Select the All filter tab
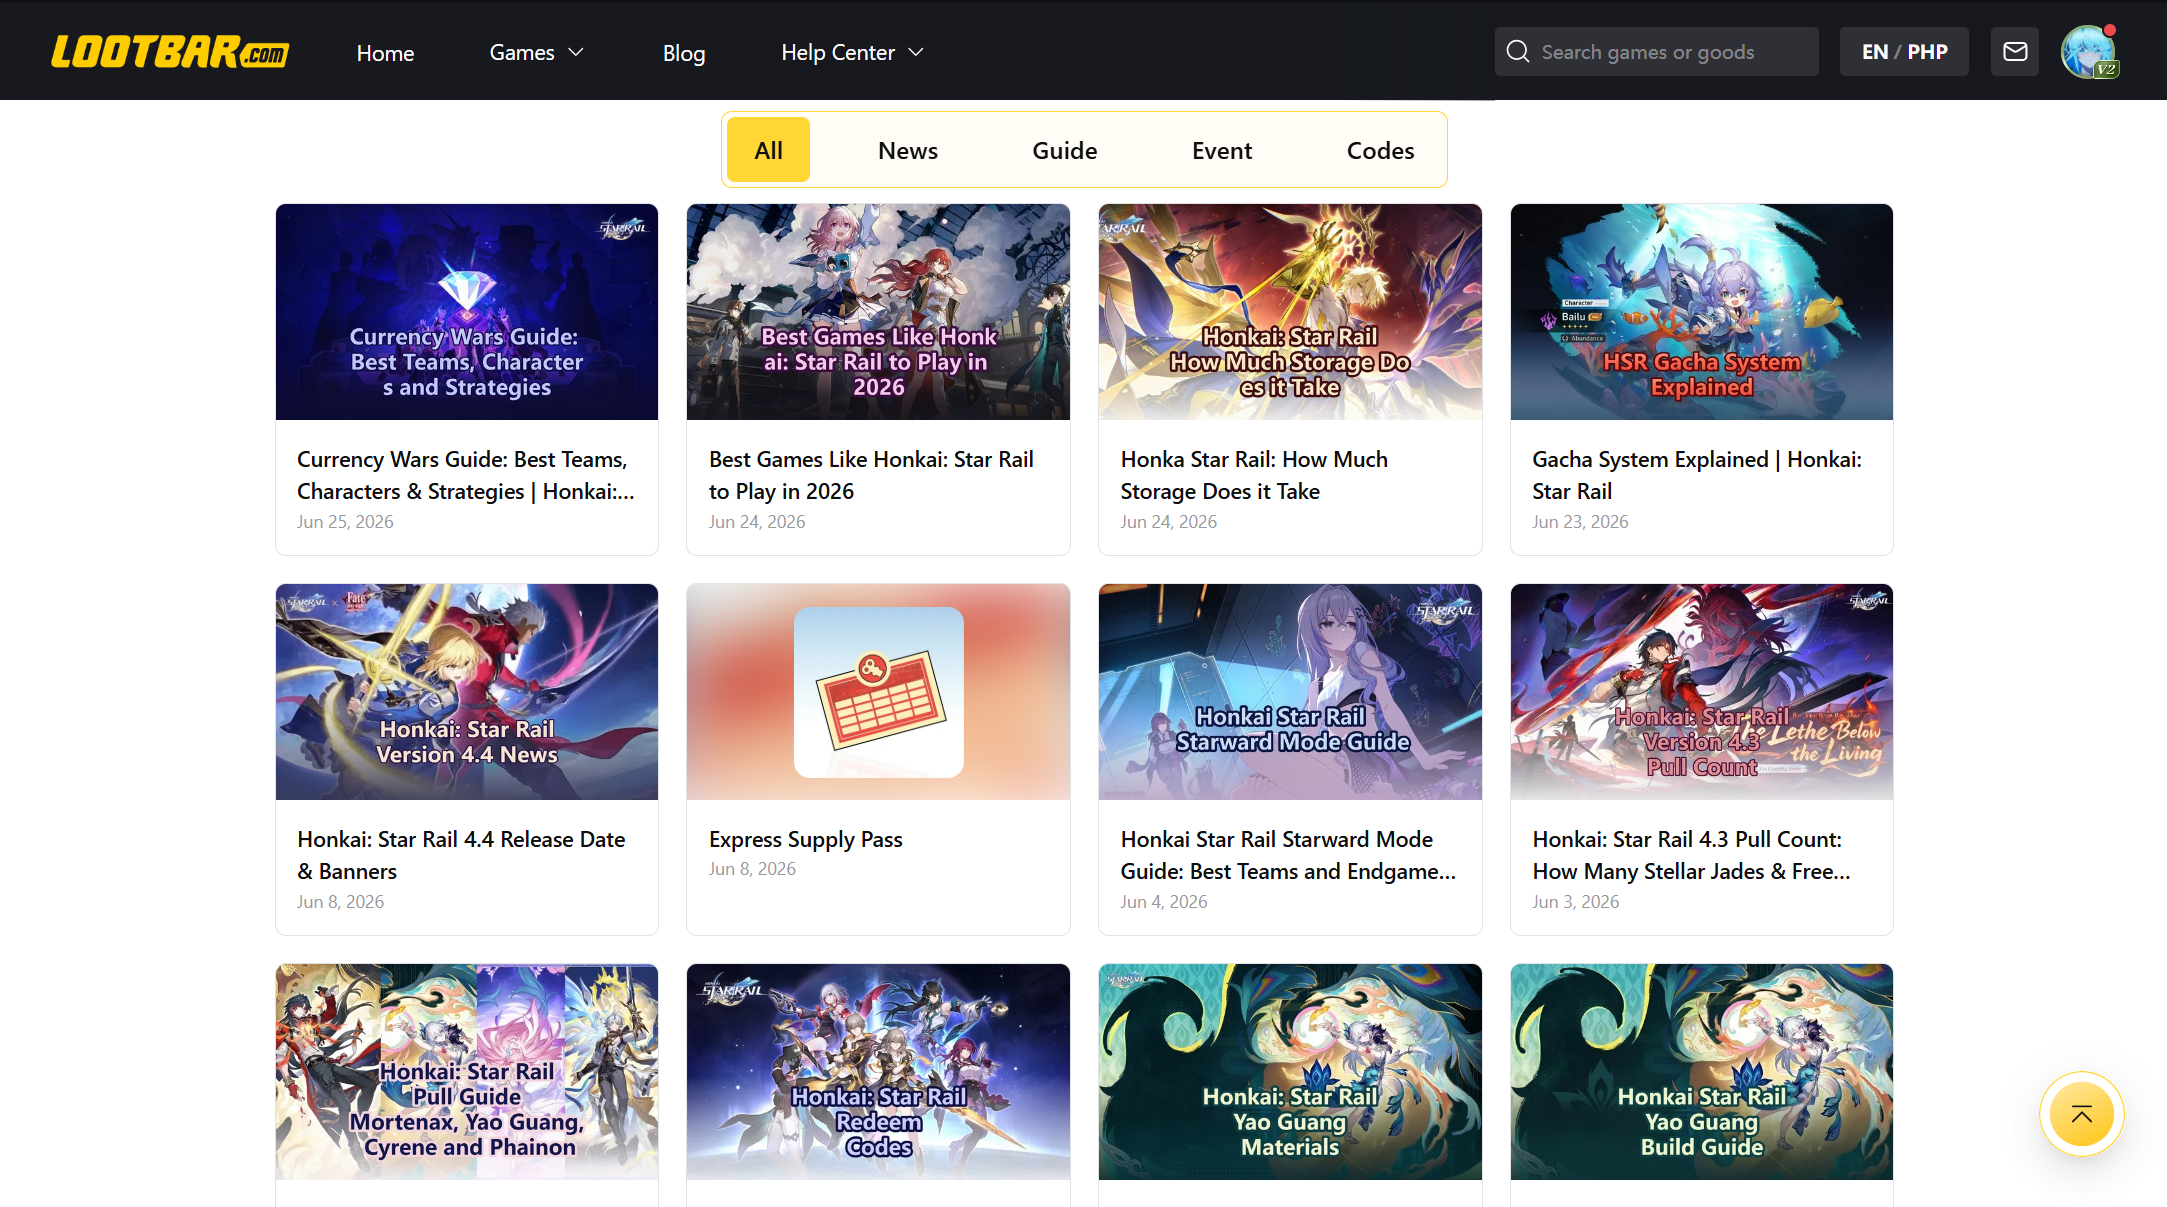The image size is (2167, 1207). (x=768, y=150)
